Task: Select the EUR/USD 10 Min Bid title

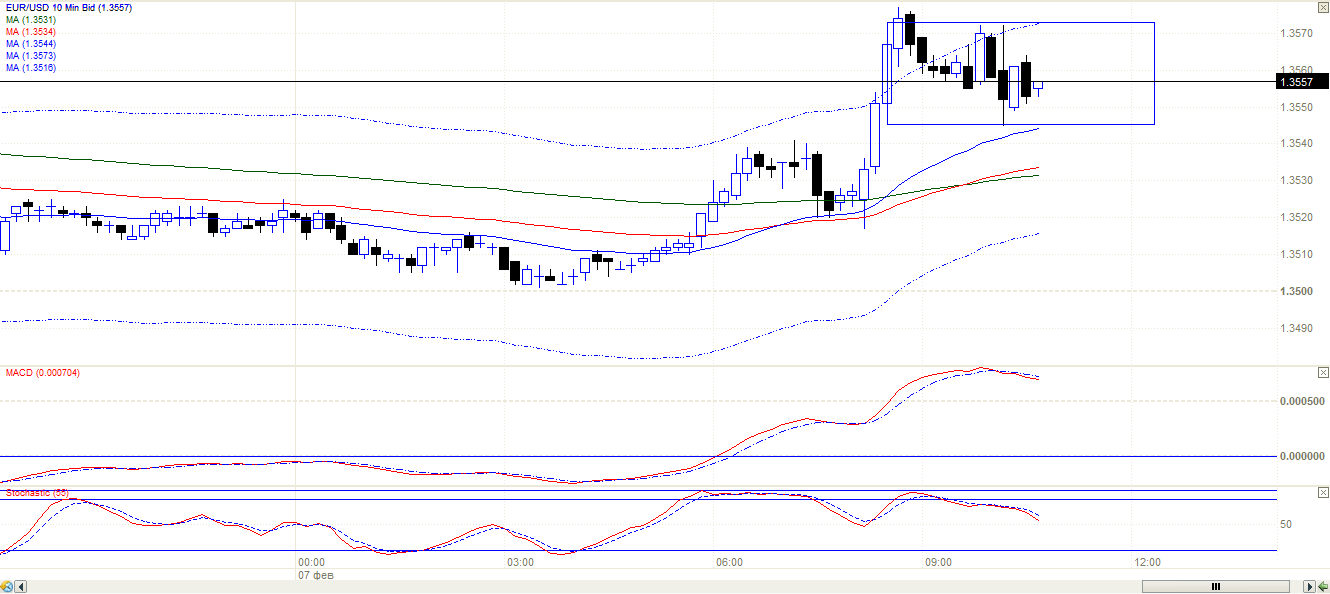Action: pos(68,8)
